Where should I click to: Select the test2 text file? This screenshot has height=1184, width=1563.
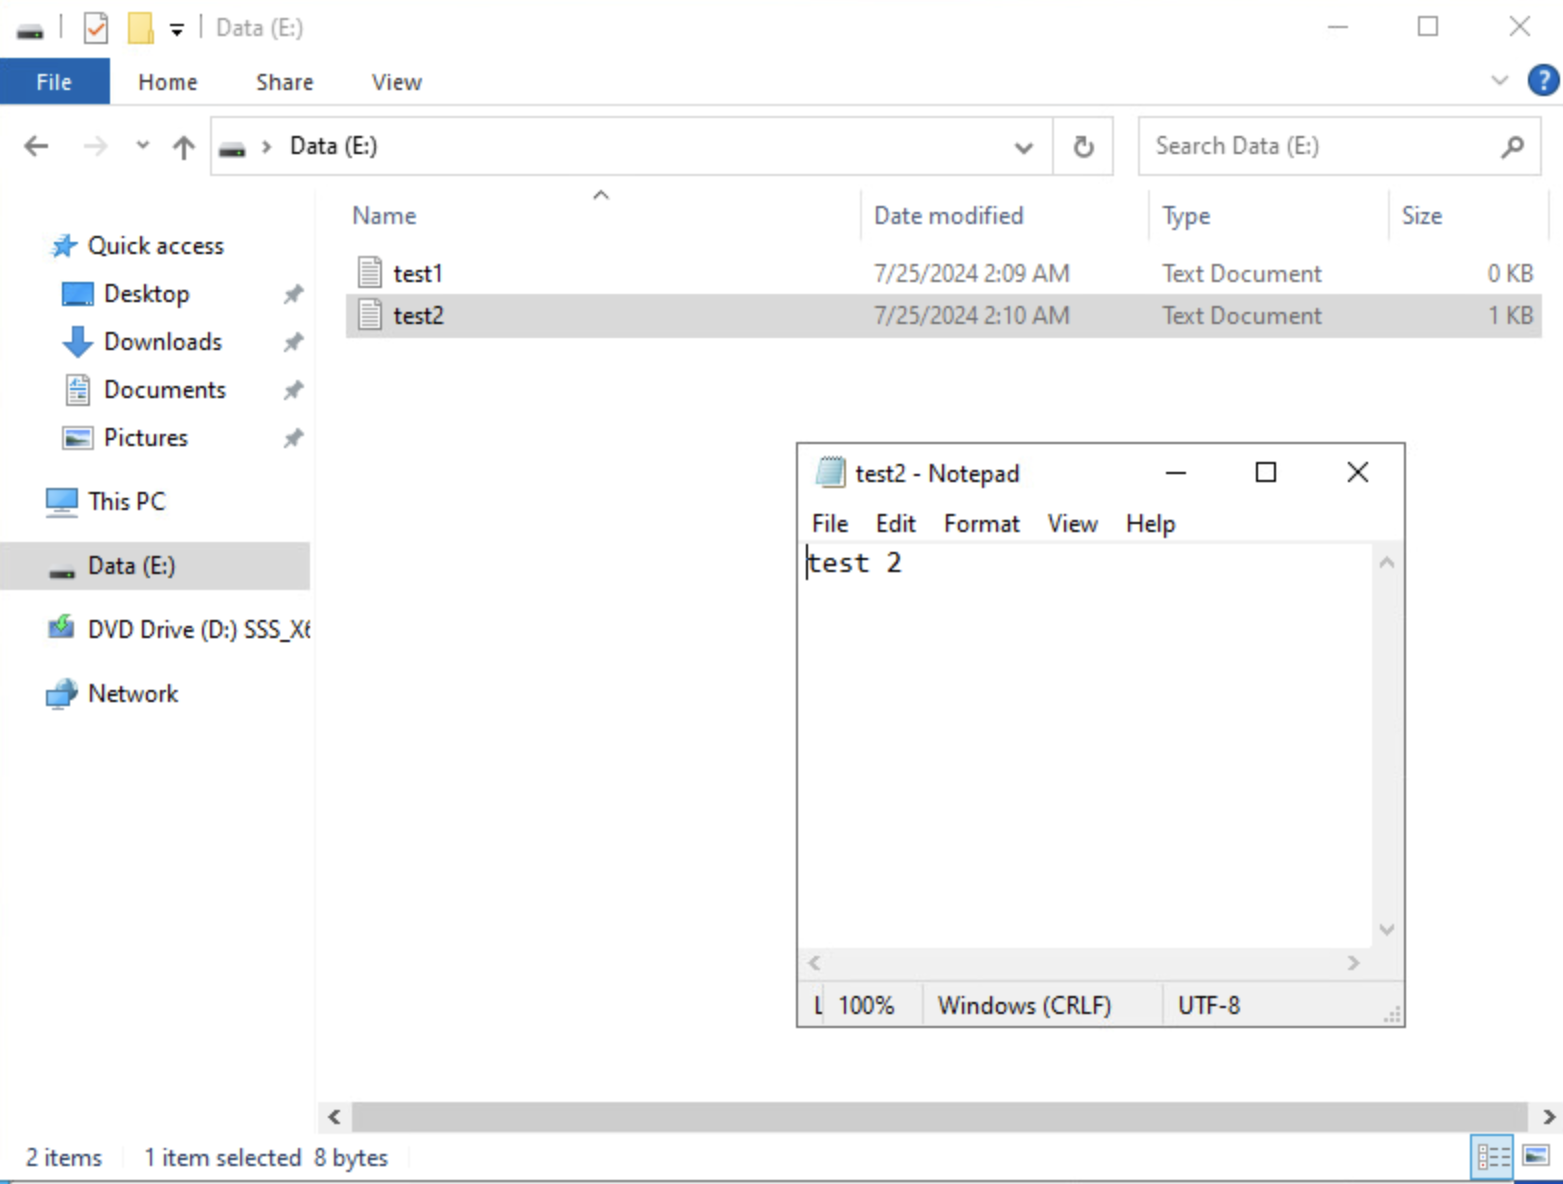pyautogui.click(x=943, y=315)
